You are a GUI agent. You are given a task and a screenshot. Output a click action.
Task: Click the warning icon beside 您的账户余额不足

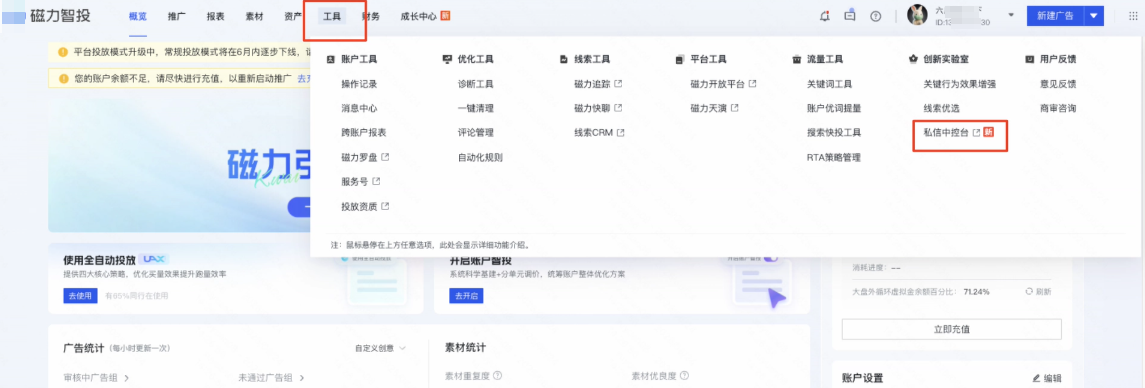(63, 77)
